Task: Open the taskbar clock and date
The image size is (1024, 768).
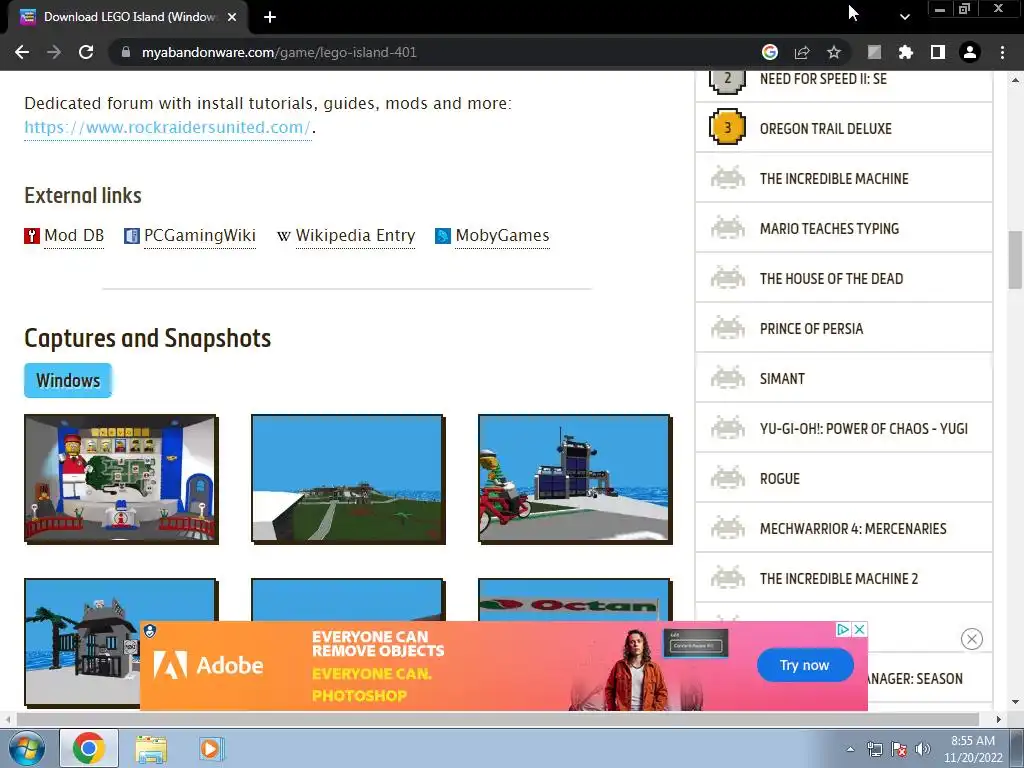Action: click(973, 749)
